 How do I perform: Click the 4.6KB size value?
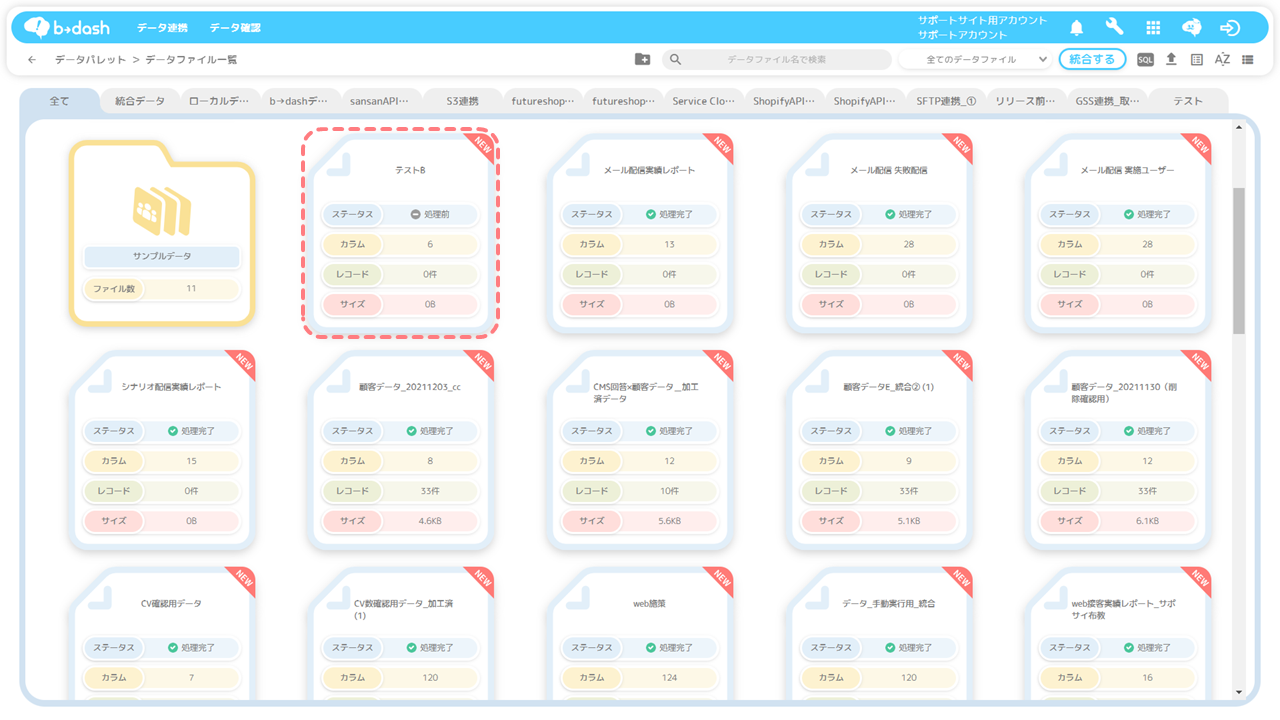click(x=430, y=521)
